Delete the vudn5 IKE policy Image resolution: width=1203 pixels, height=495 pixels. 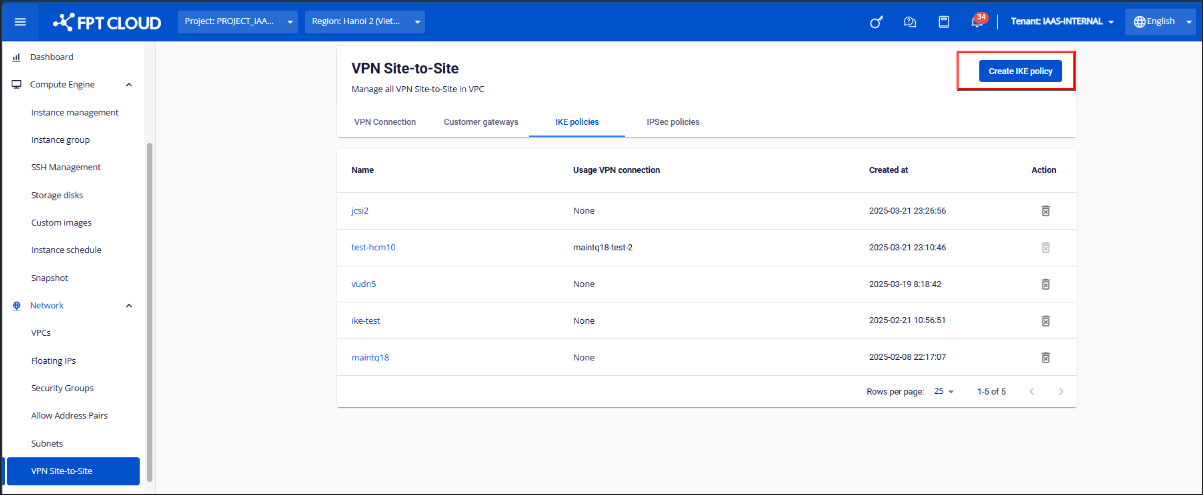1045,284
